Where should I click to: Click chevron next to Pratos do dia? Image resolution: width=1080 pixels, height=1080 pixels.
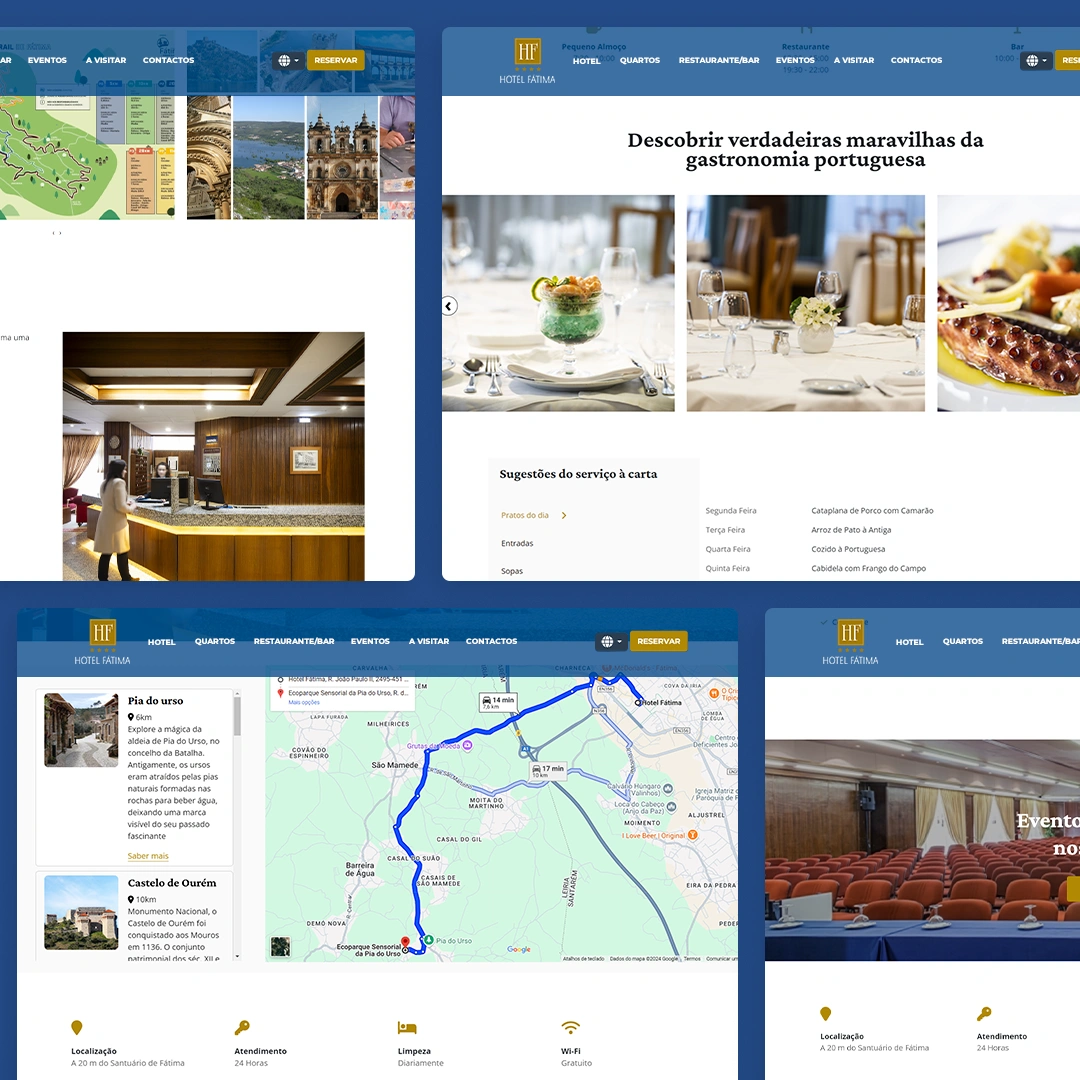(x=564, y=515)
